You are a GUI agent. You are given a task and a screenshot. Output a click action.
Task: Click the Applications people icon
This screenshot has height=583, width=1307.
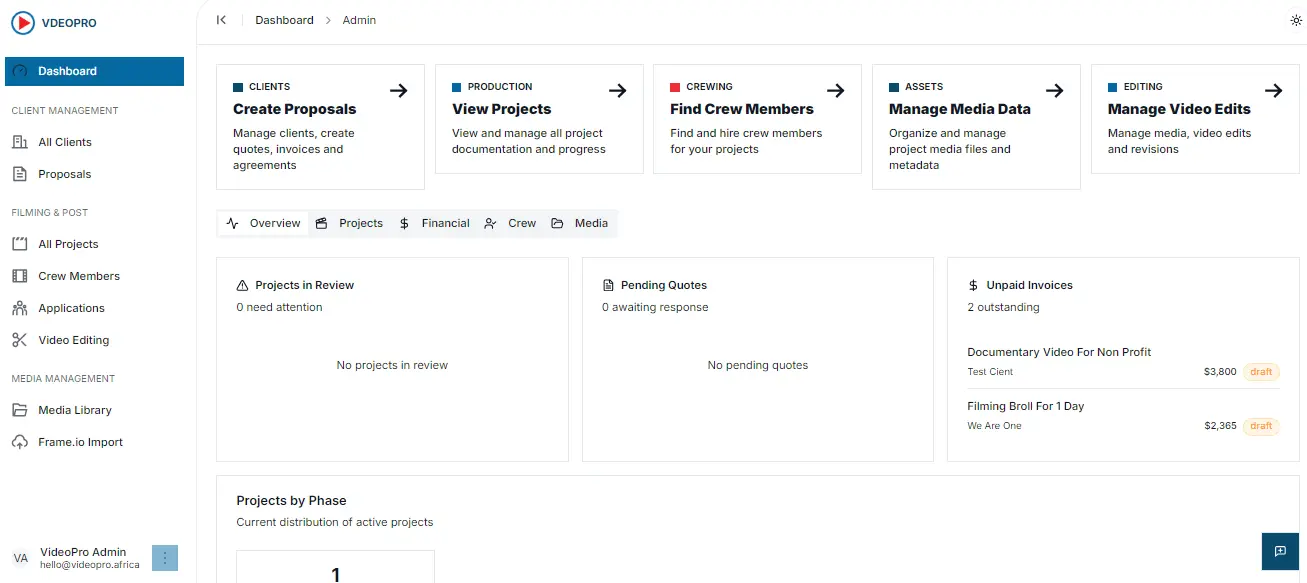(20, 308)
